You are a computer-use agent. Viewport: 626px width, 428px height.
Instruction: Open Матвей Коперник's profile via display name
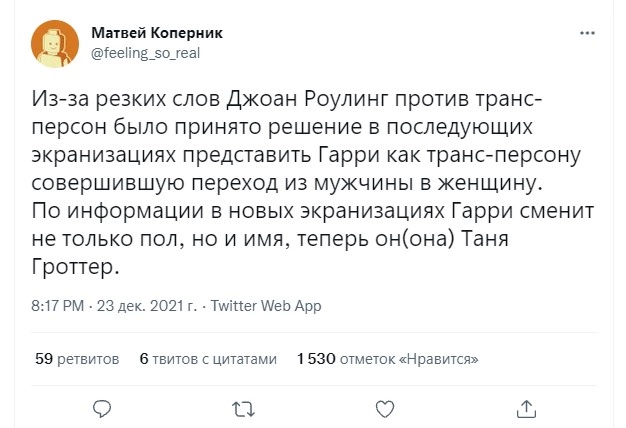157,33
